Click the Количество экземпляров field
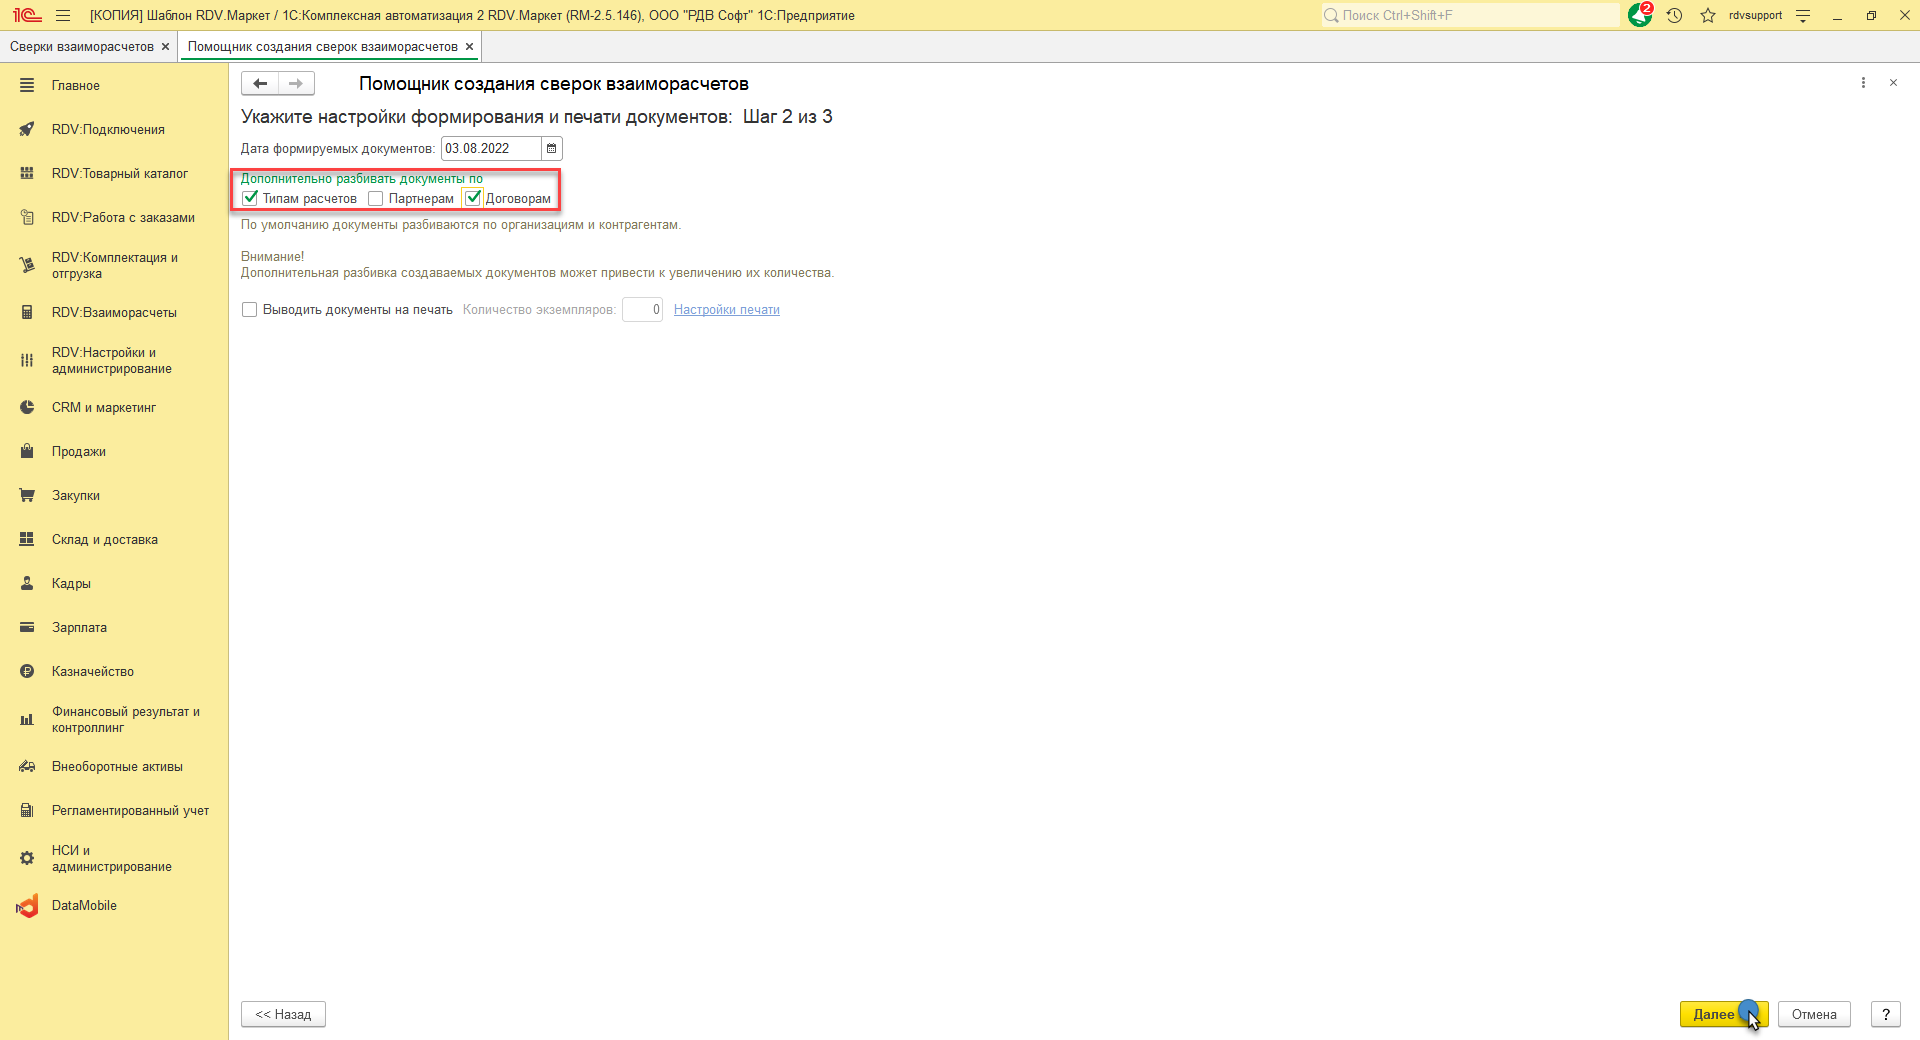The height and width of the screenshot is (1040, 1920). coord(642,310)
